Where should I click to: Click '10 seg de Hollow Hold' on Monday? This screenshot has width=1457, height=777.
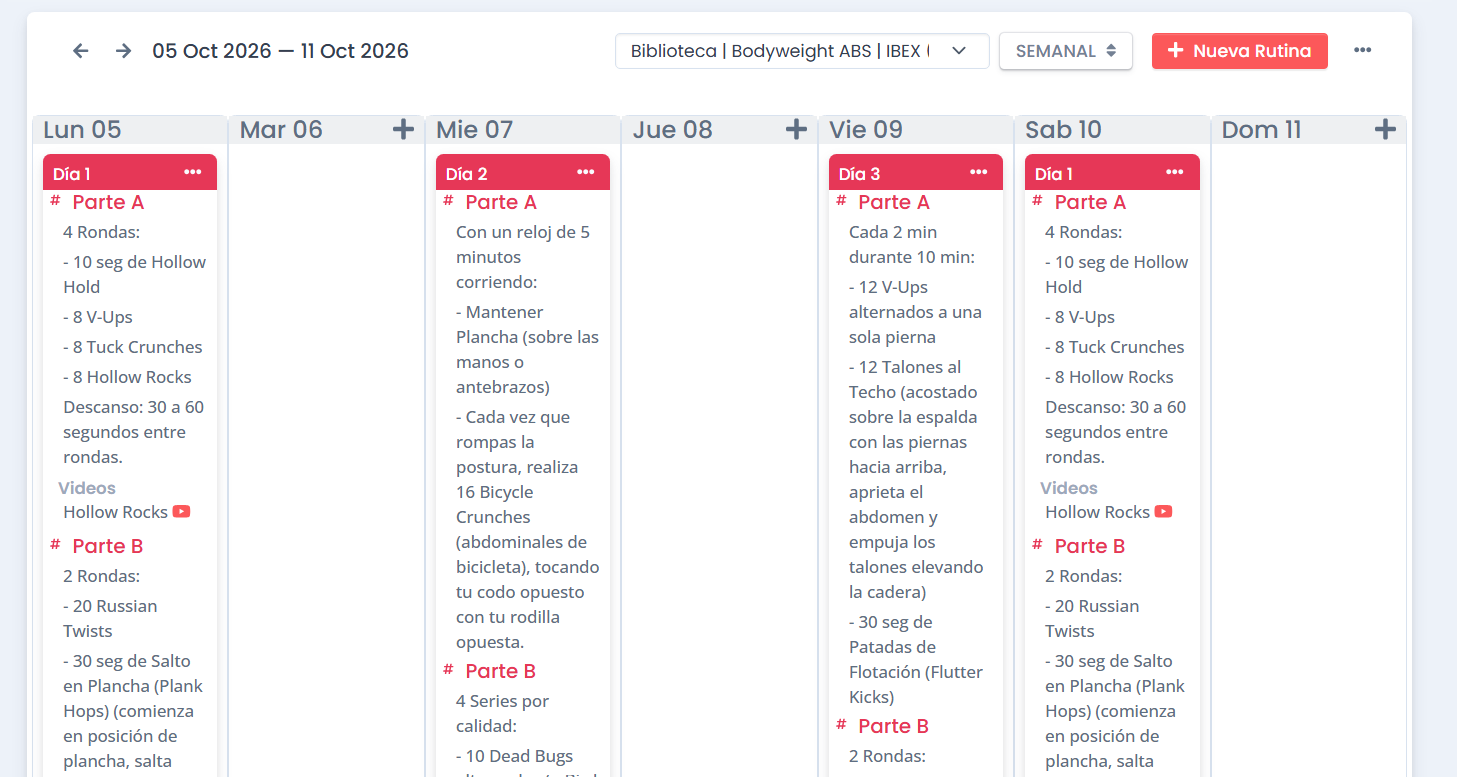pyautogui.click(x=134, y=274)
